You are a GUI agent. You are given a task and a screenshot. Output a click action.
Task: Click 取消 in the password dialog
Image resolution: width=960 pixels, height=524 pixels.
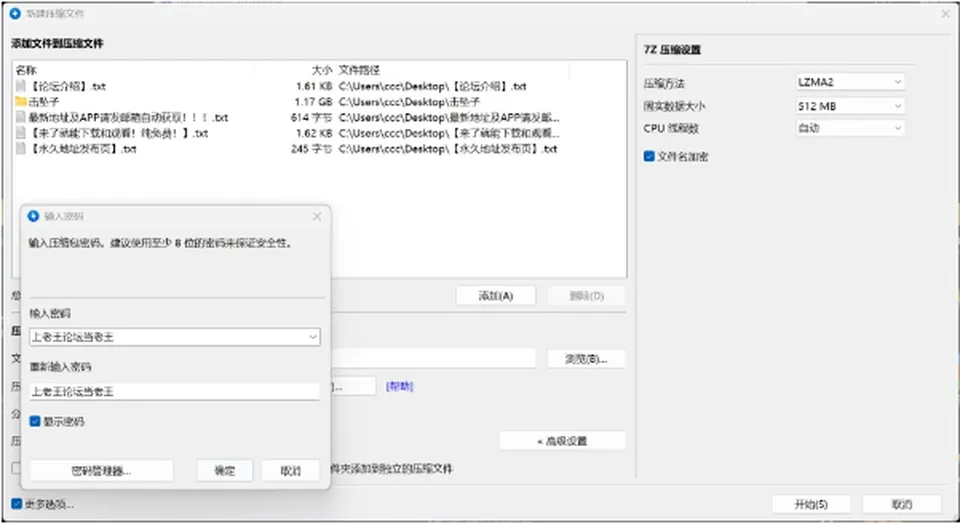coord(291,470)
